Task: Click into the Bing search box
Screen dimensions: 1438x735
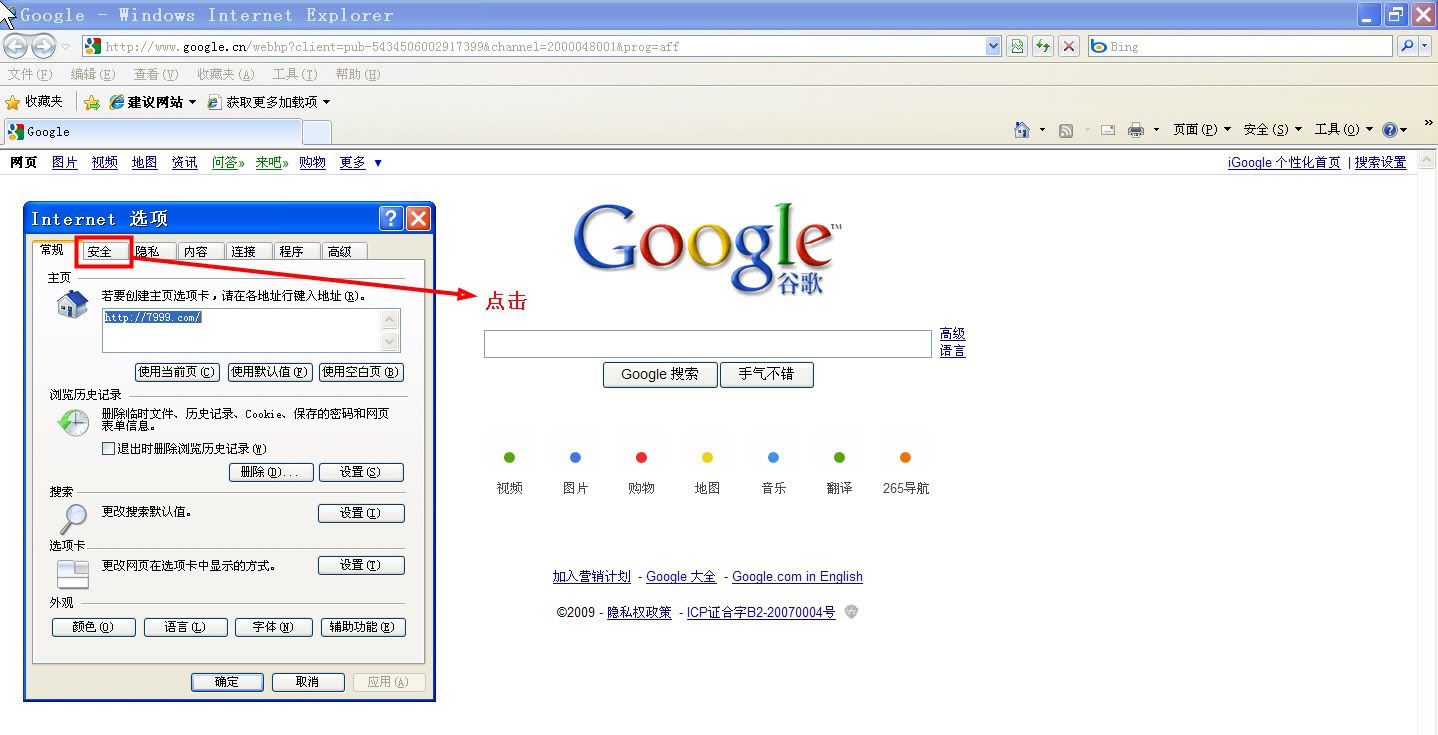Action: tap(1240, 46)
